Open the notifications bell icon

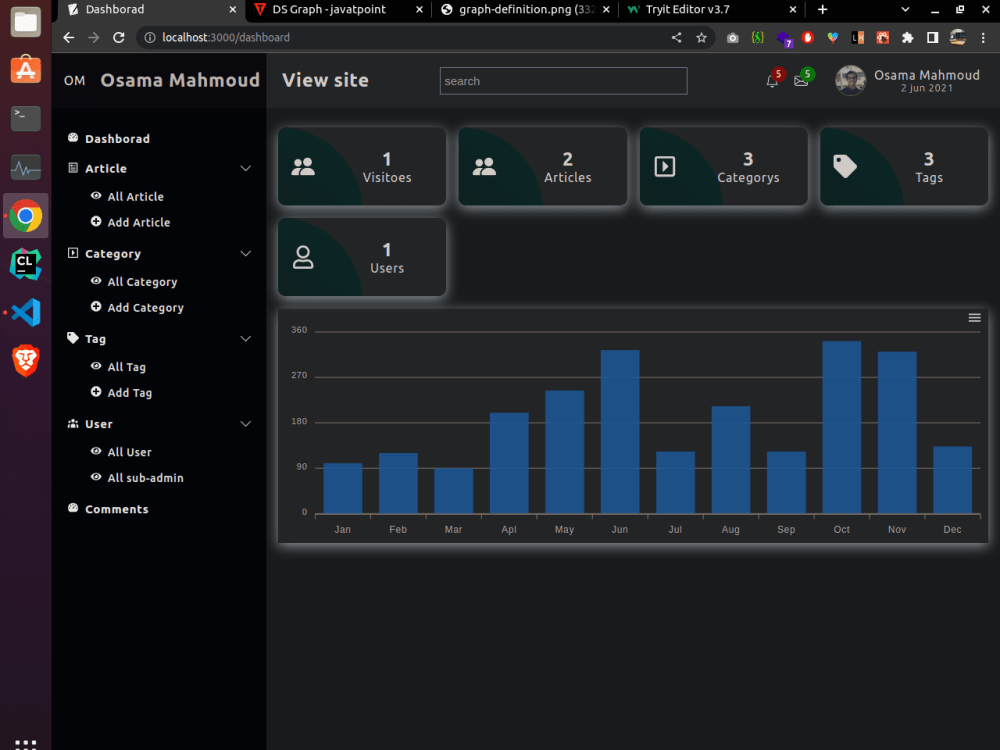coord(772,82)
